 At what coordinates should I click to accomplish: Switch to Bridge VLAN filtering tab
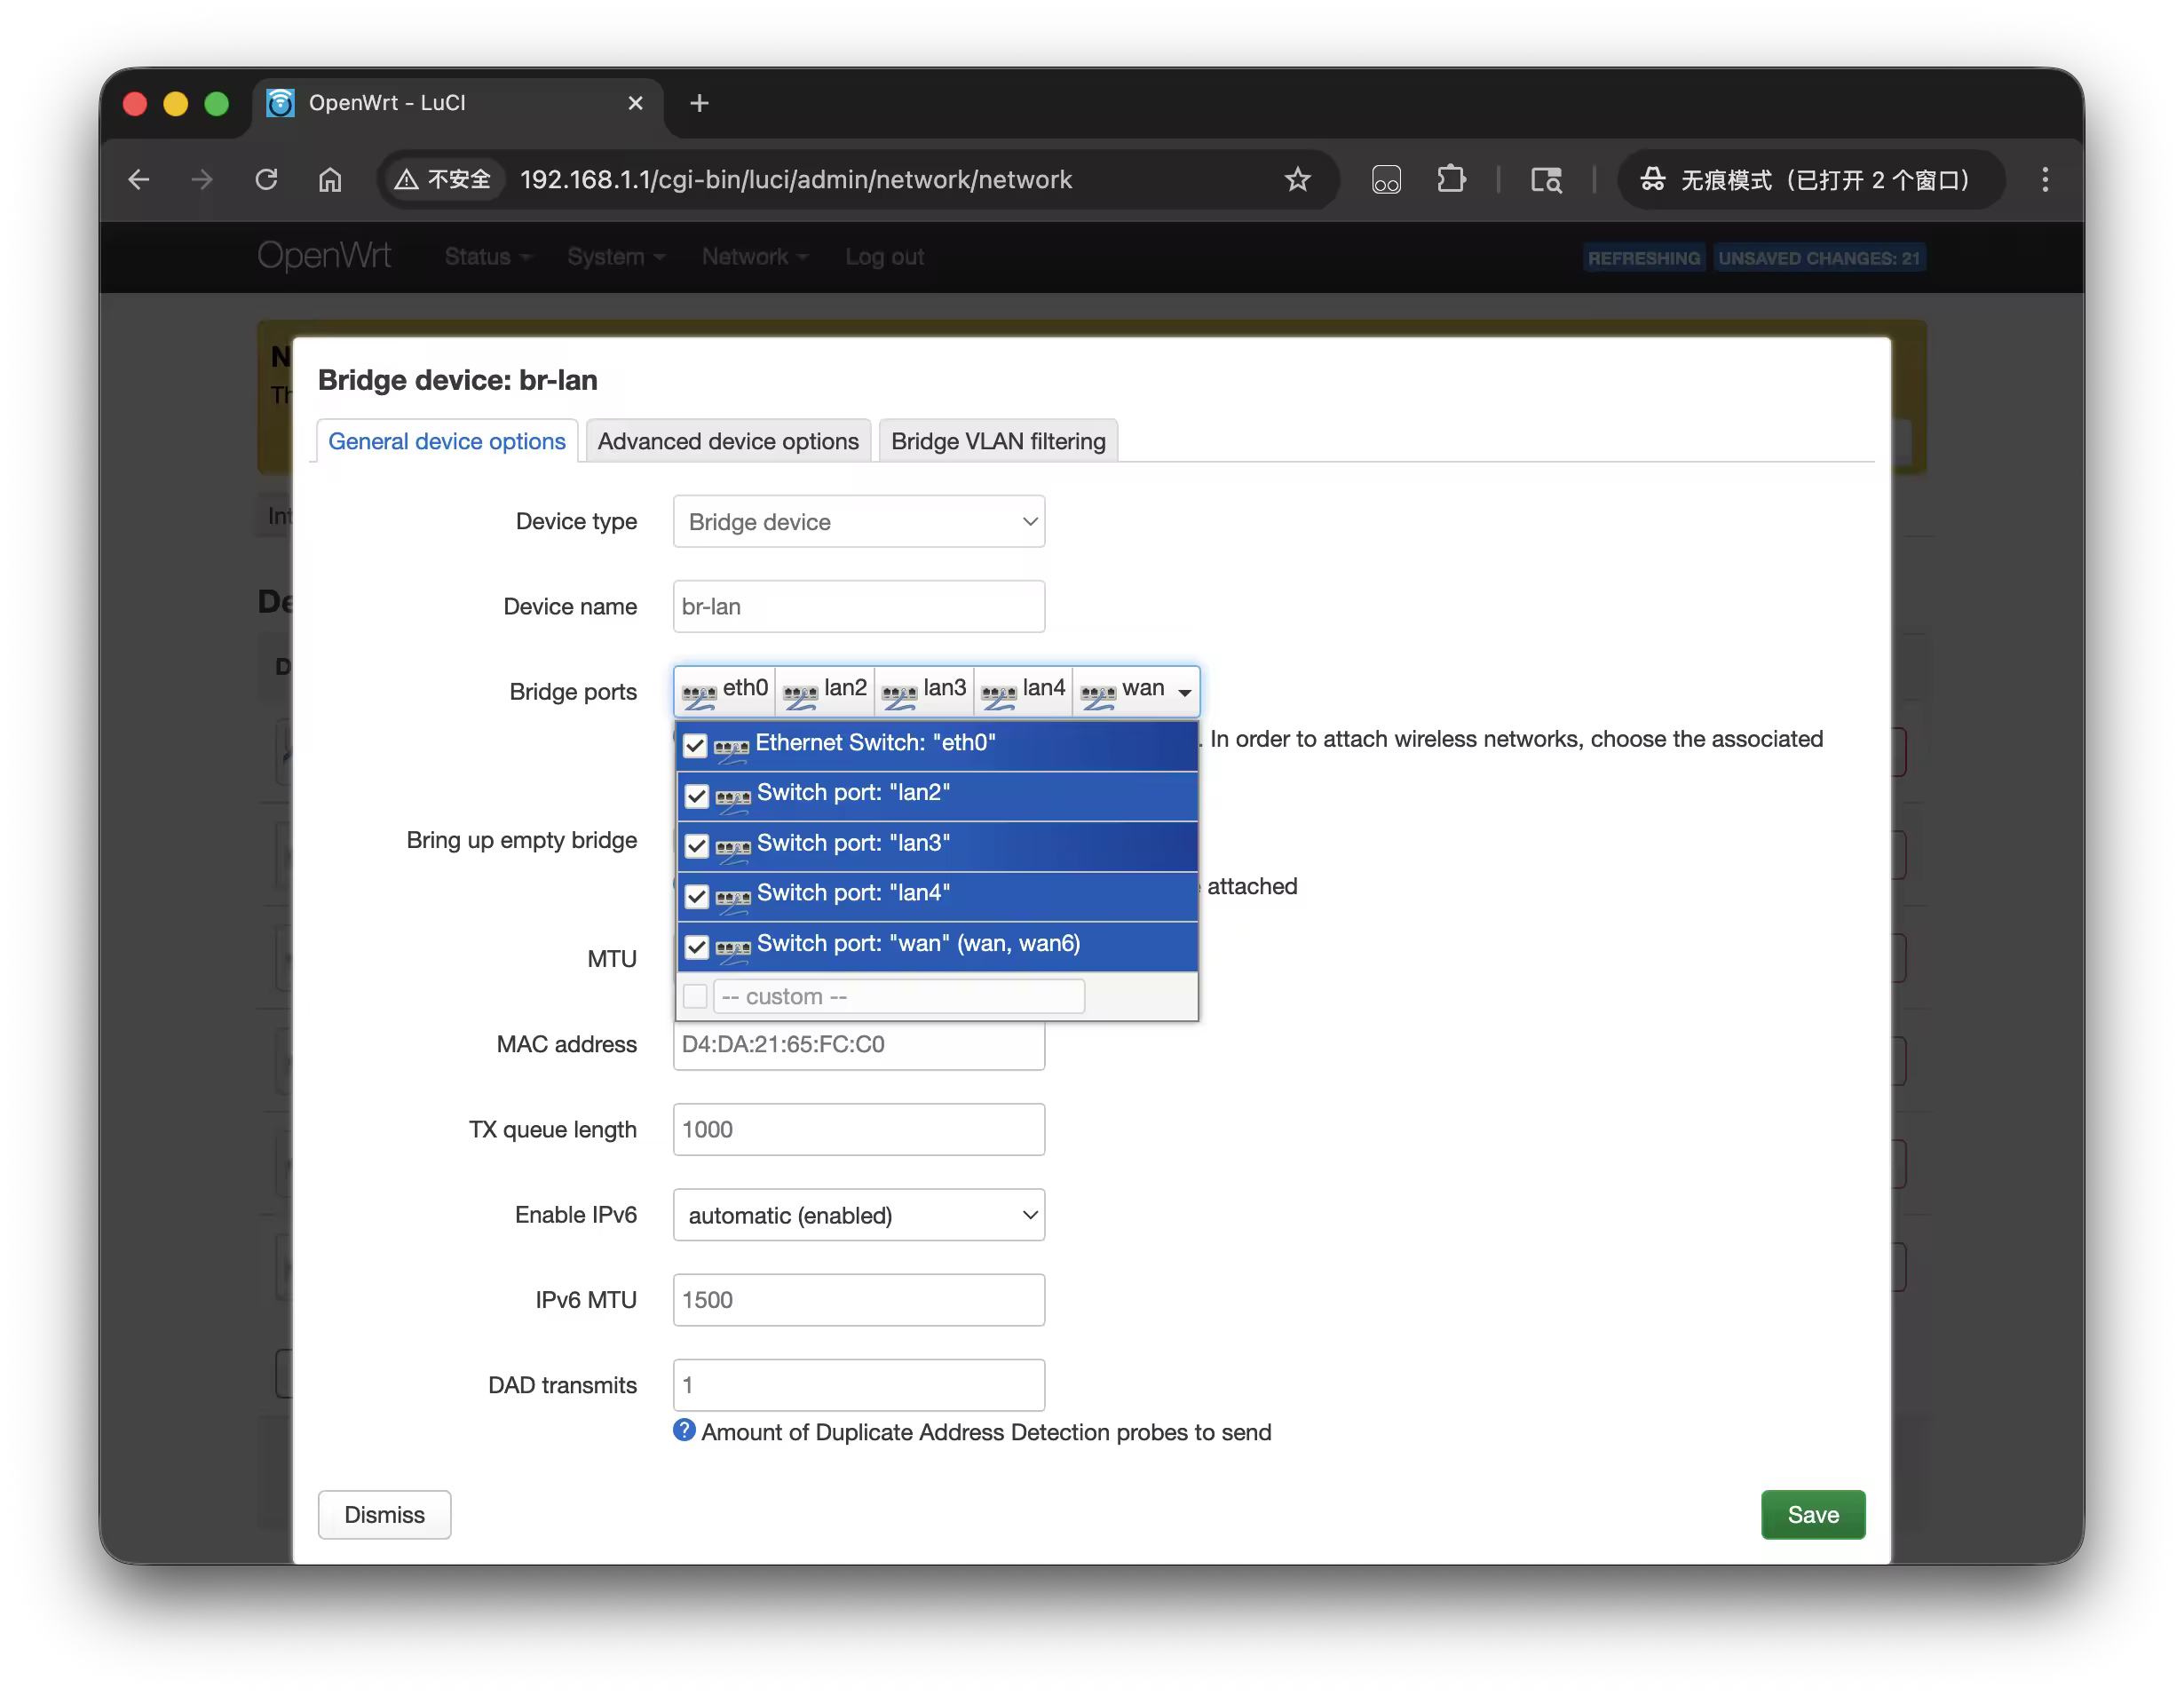(x=998, y=441)
